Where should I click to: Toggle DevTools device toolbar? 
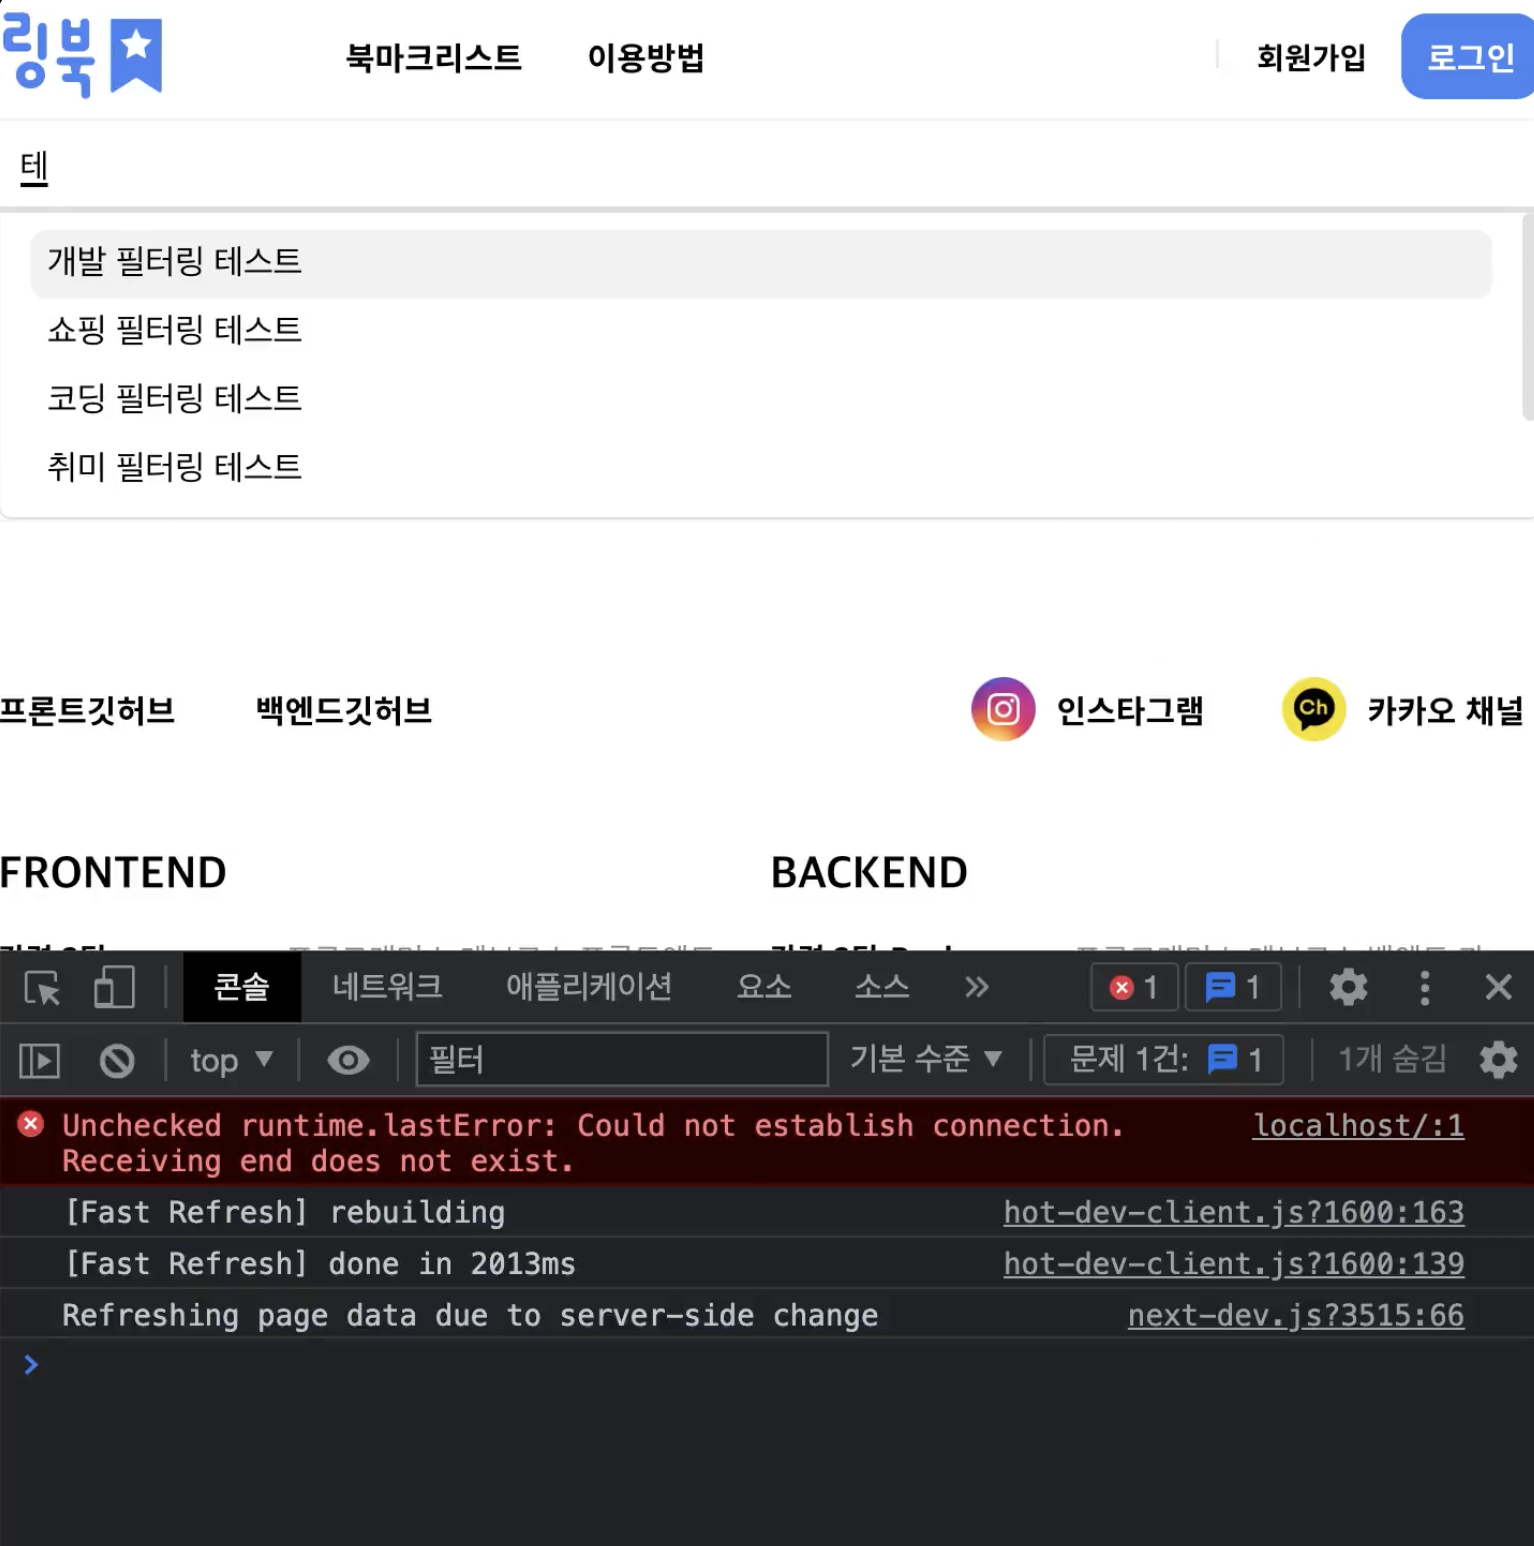(114, 988)
